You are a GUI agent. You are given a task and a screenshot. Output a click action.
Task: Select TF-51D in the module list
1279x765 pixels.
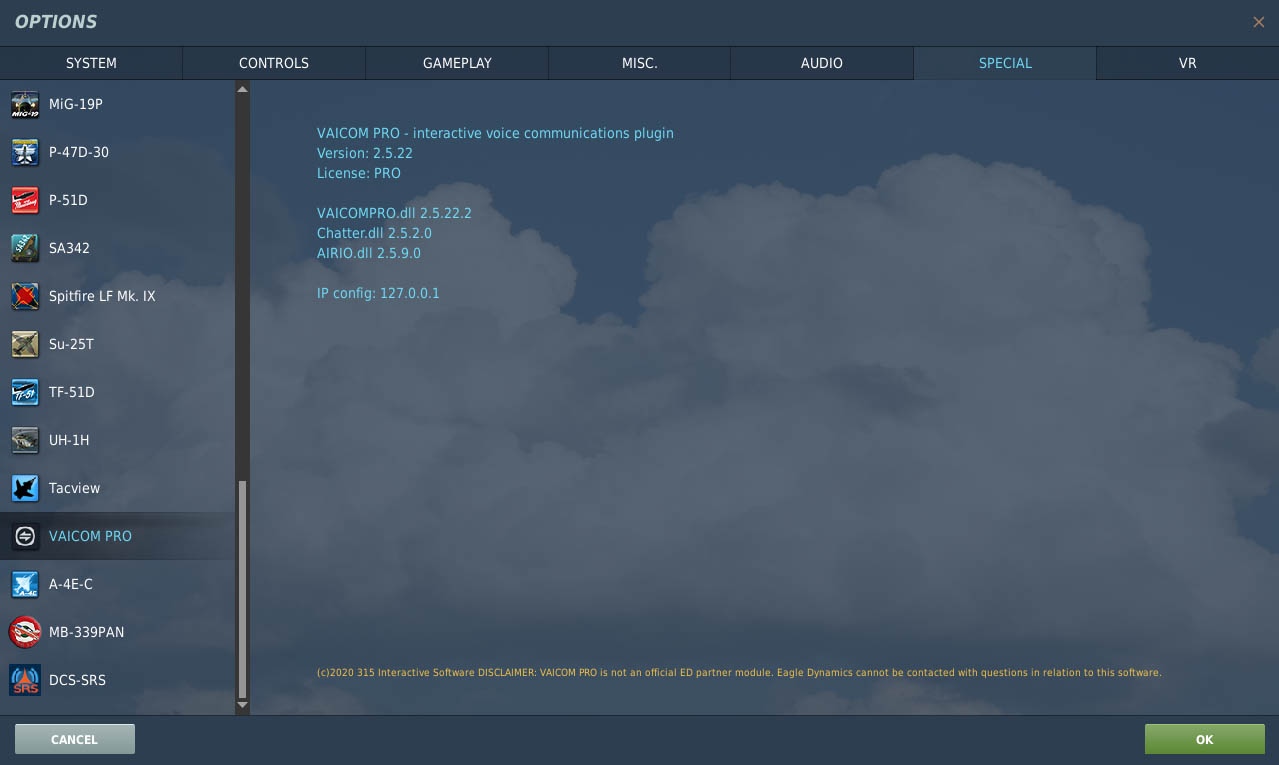[x=118, y=392]
